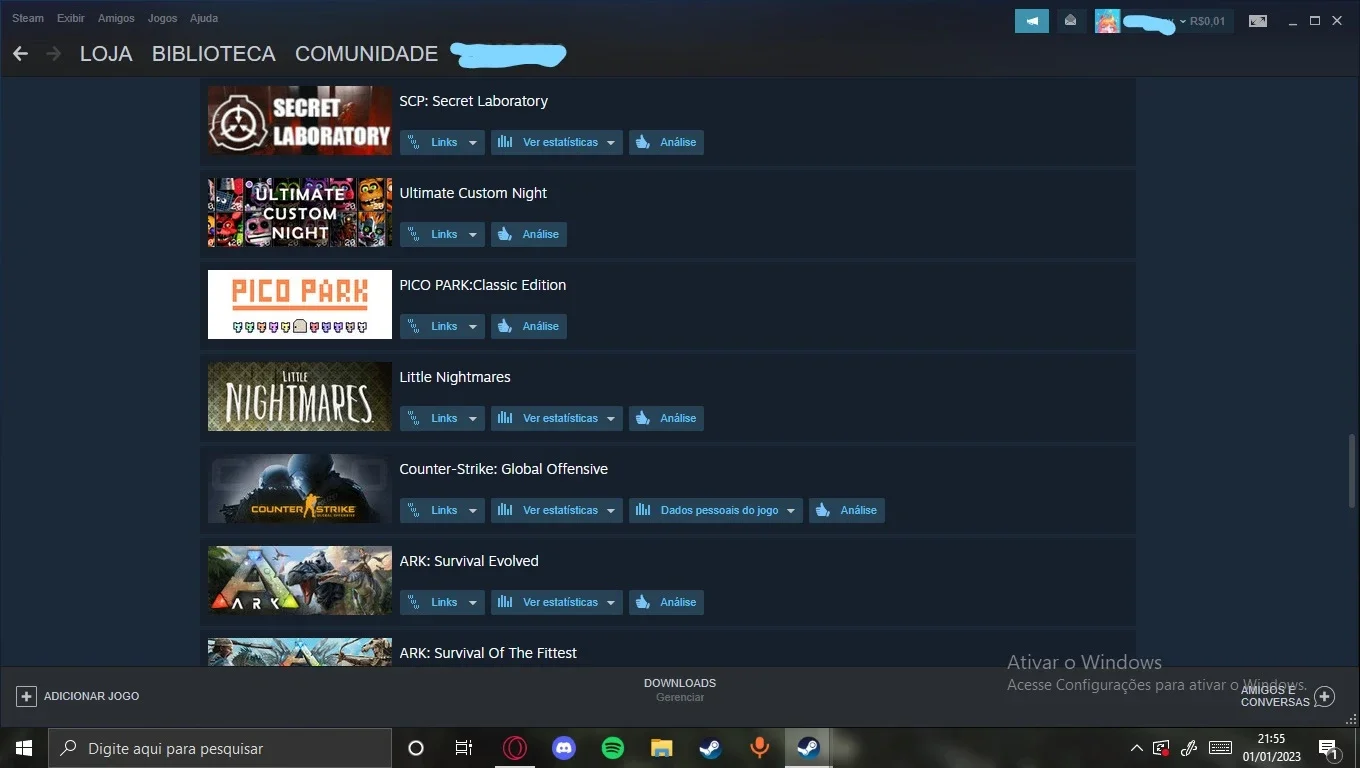The width and height of the screenshot is (1360, 768).
Task: Open the Jogos menu
Action: tap(162, 18)
